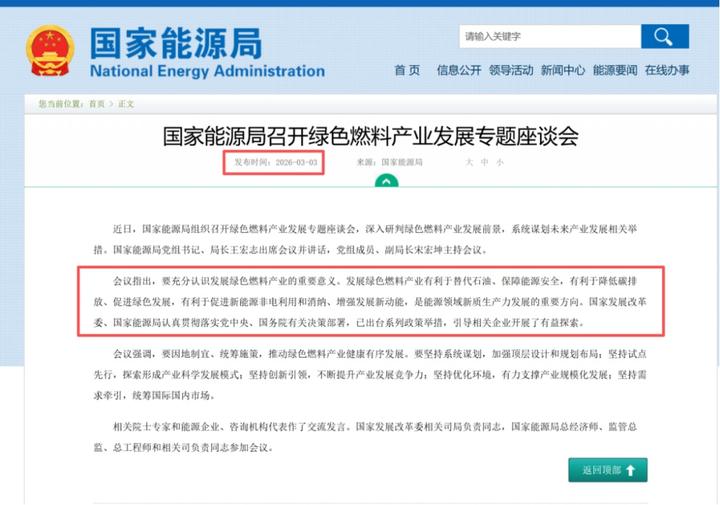Click the national emblem logo
720x505 pixels.
[x=49, y=50]
